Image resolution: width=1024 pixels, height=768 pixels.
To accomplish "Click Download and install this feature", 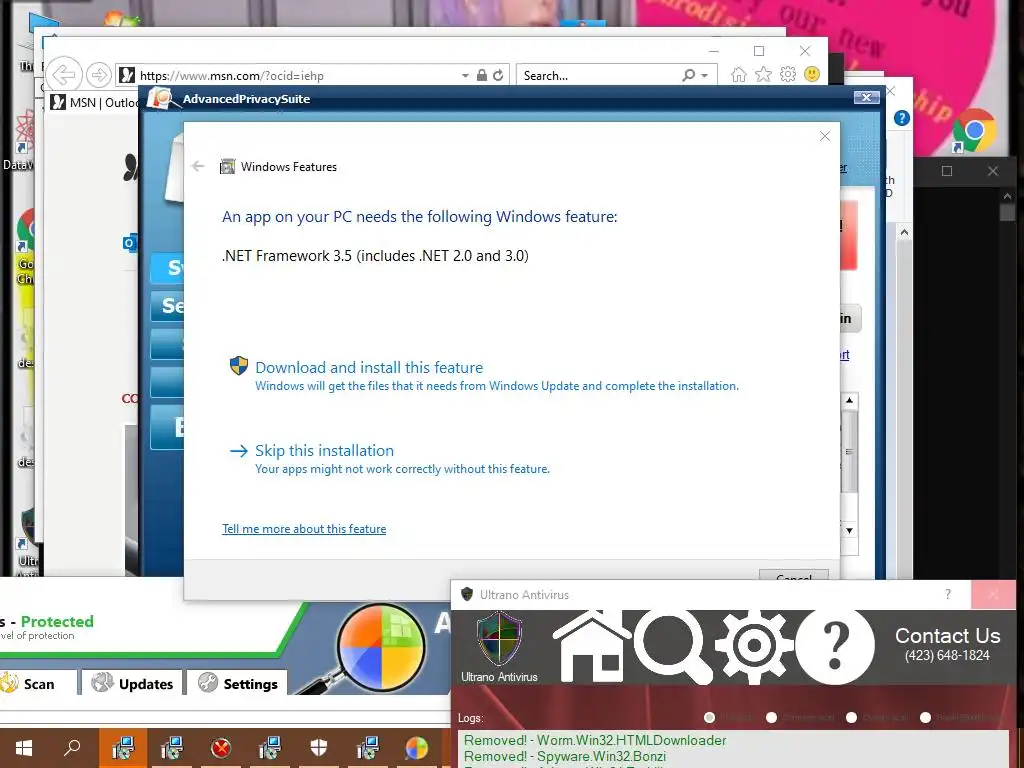I will tap(369, 368).
